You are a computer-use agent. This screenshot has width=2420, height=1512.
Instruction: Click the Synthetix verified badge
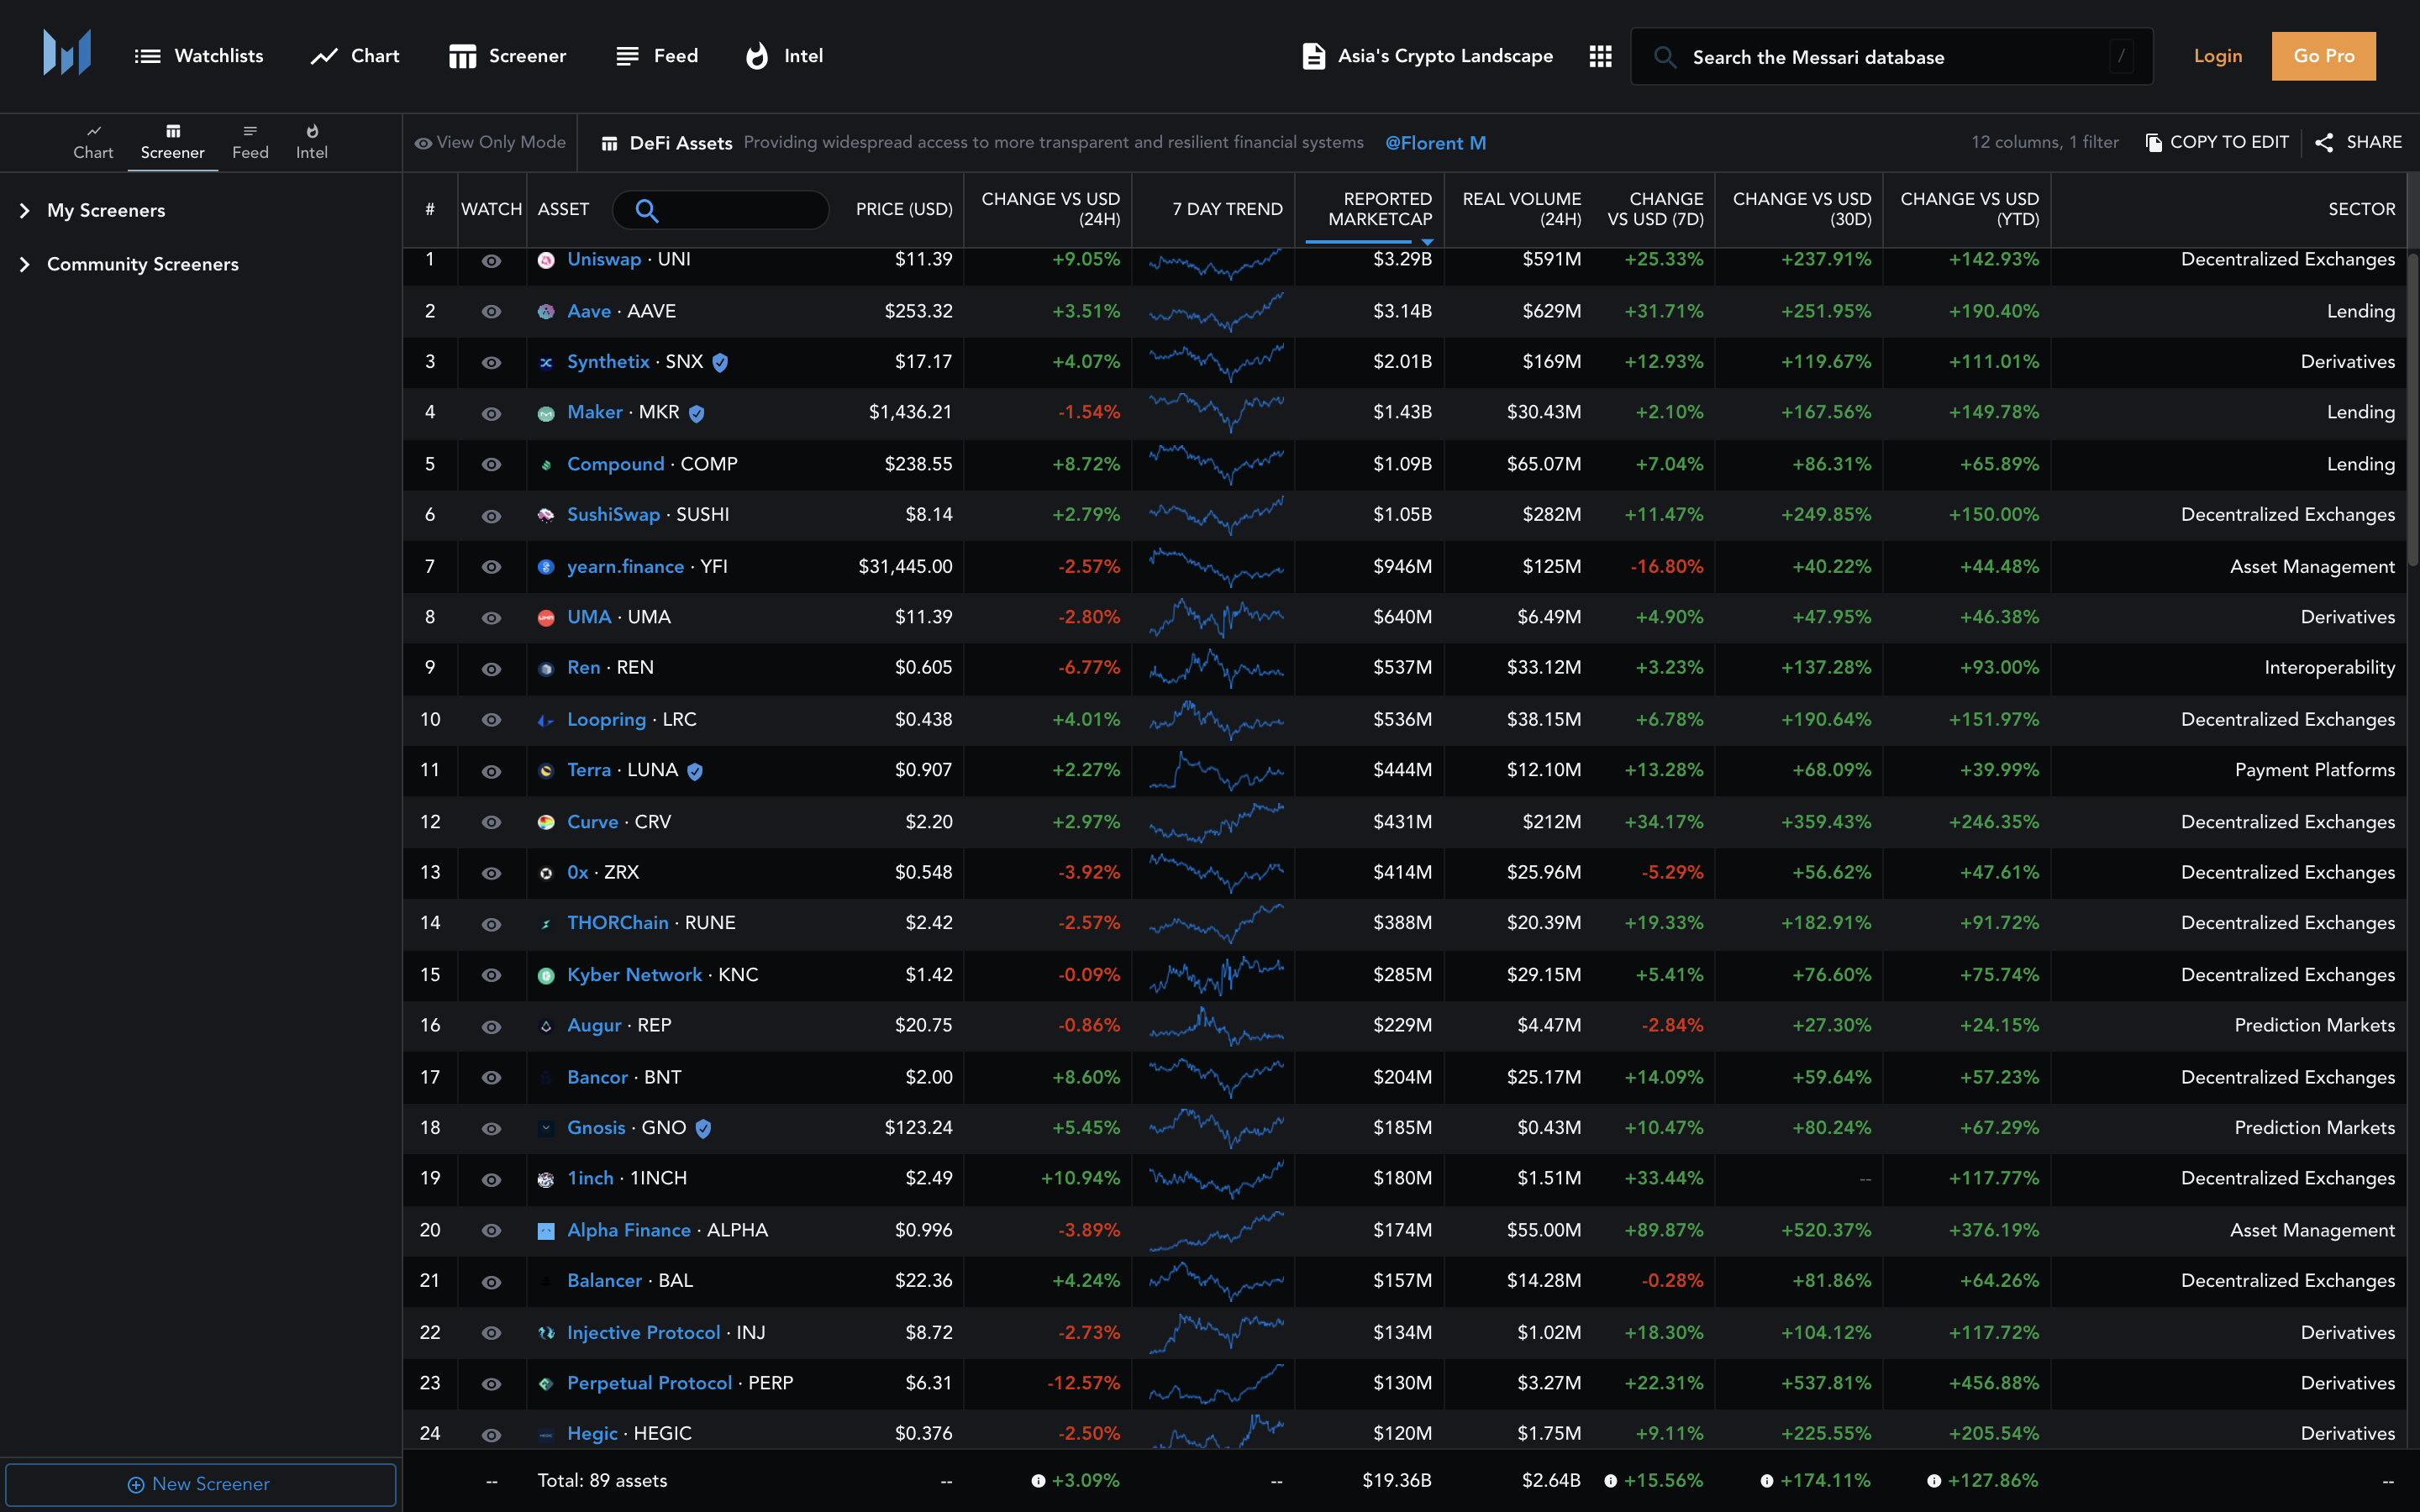coord(720,363)
